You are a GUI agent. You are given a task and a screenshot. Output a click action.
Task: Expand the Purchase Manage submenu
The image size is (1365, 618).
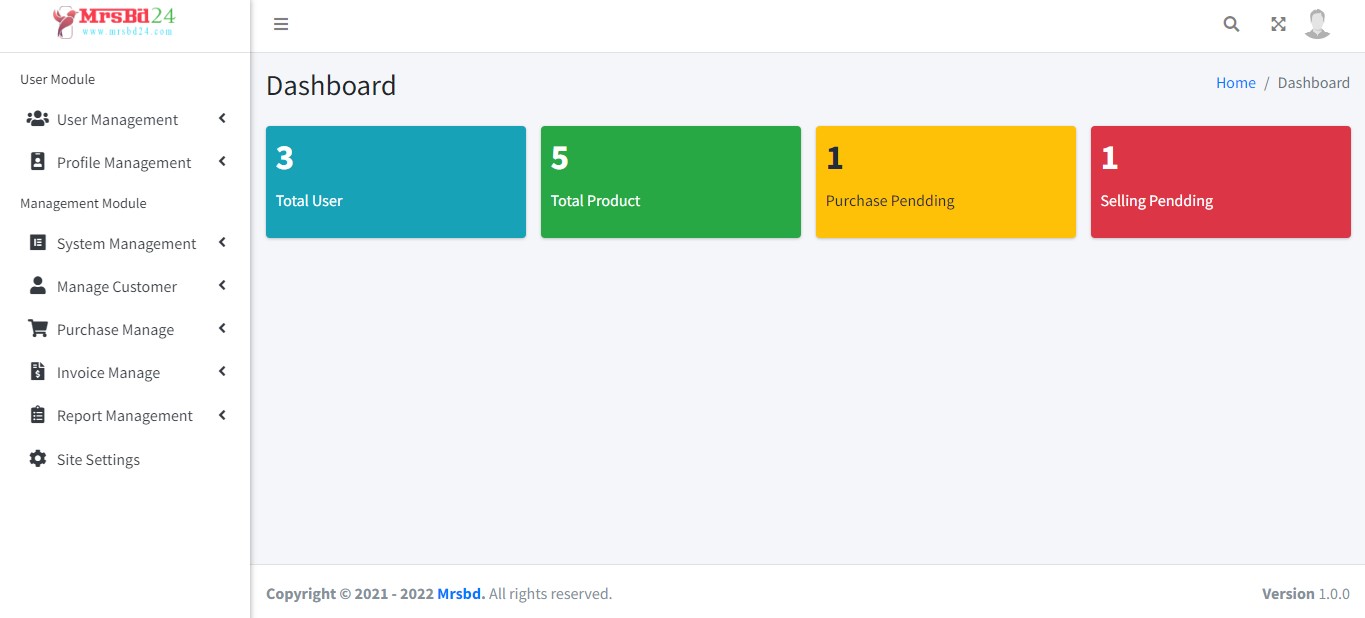(221, 328)
